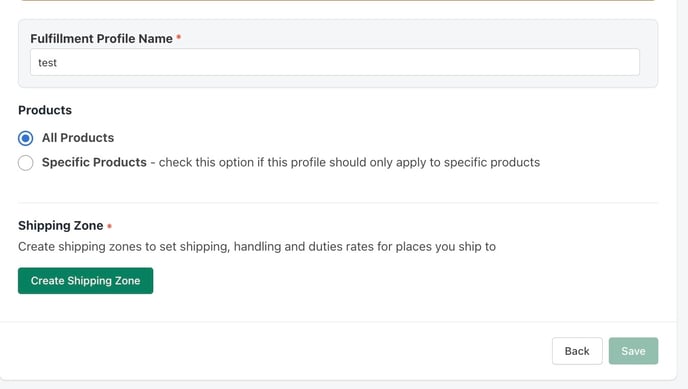Select the All Products radio button

(x=25, y=138)
